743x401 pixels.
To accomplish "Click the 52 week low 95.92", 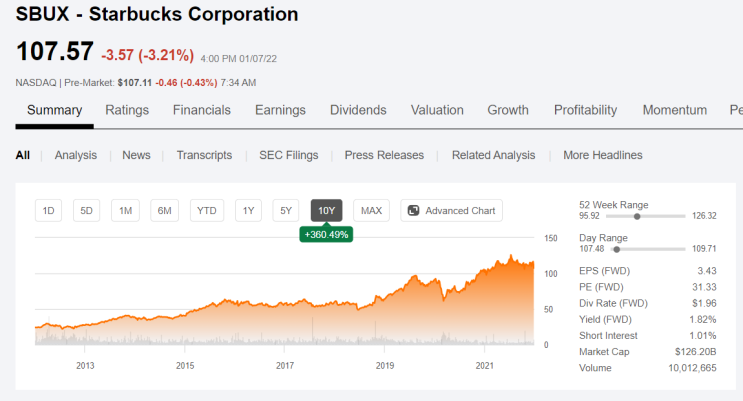I will pyautogui.click(x=589, y=216).
